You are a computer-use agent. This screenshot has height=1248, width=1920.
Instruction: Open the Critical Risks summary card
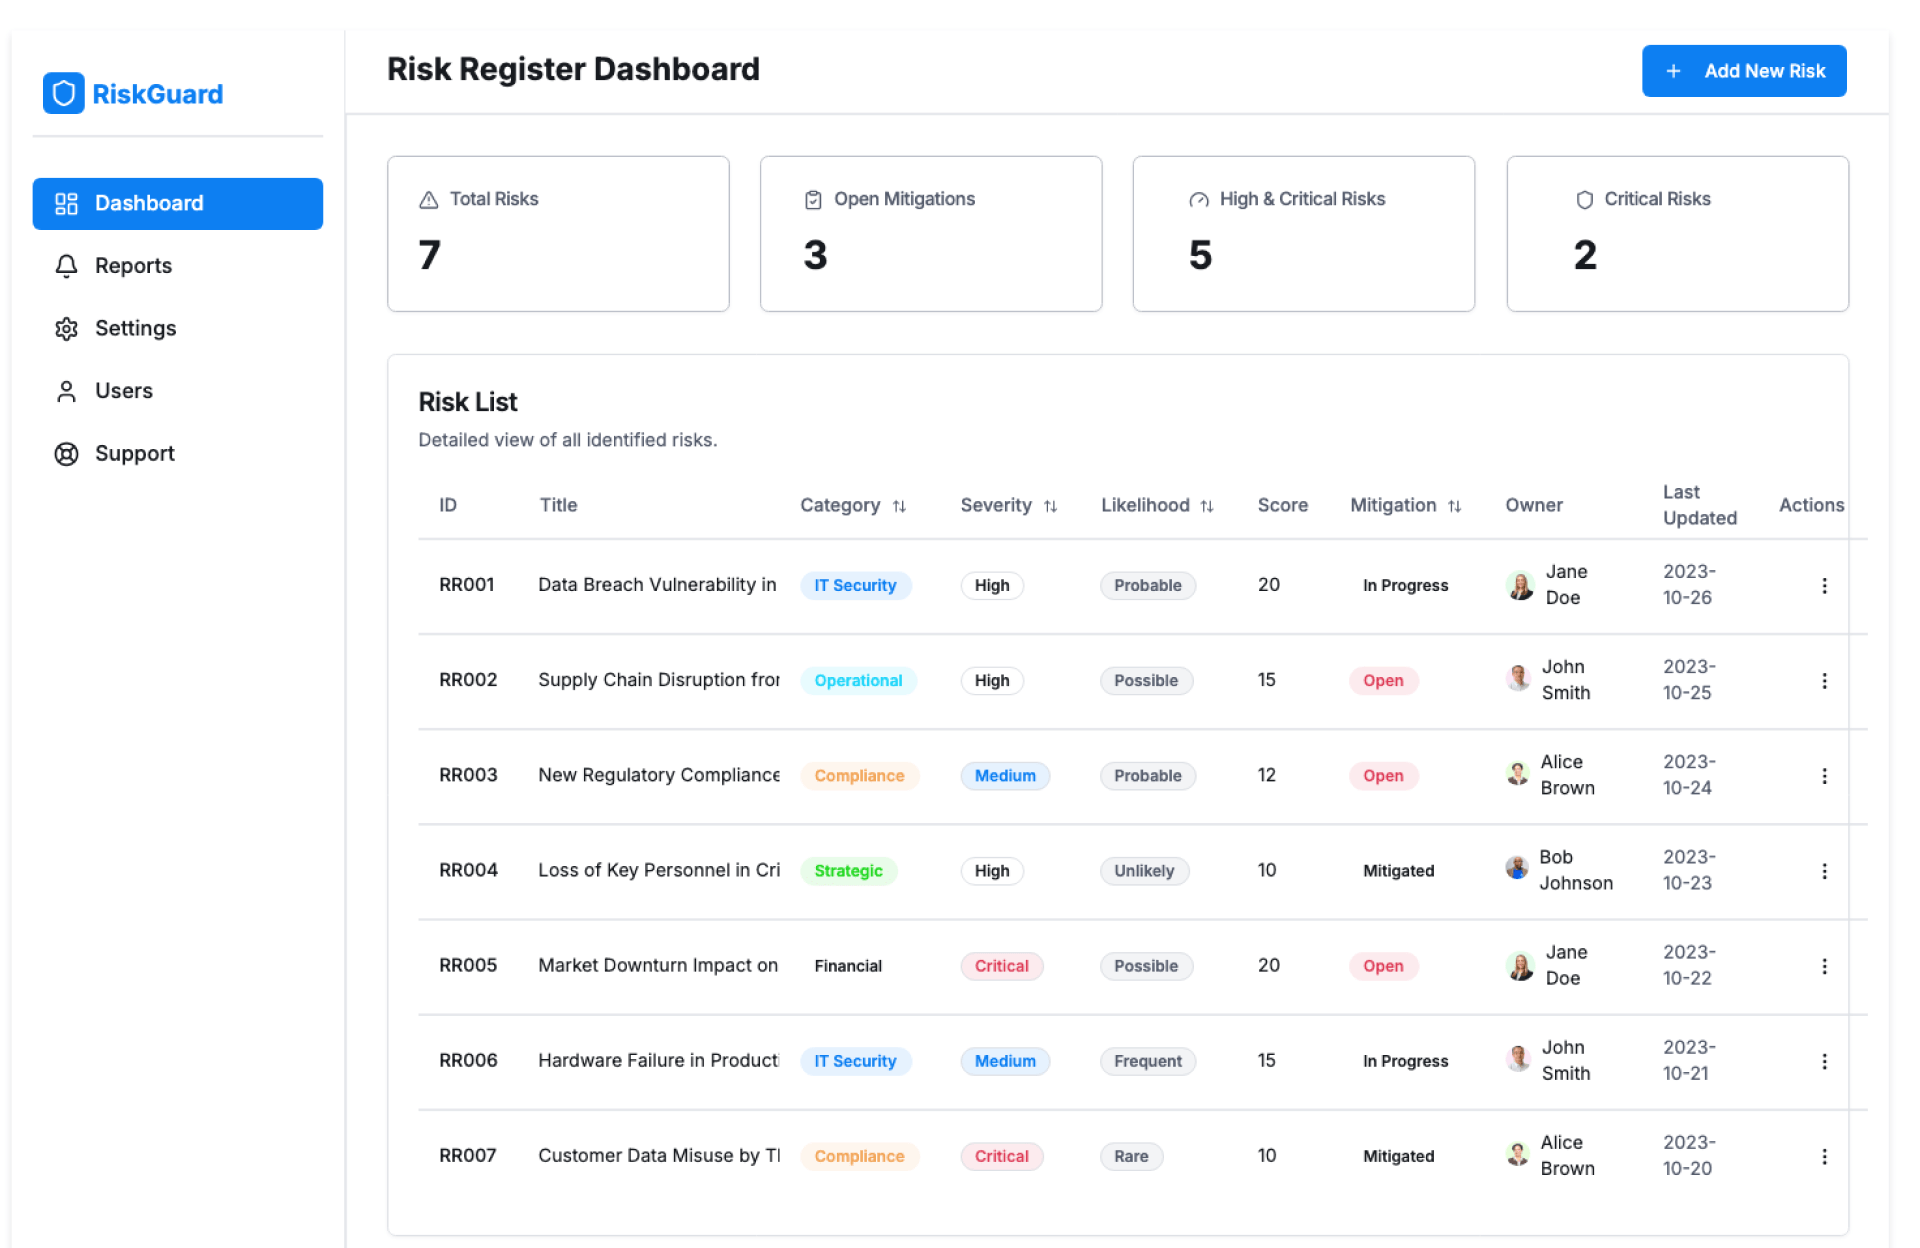1677,234
